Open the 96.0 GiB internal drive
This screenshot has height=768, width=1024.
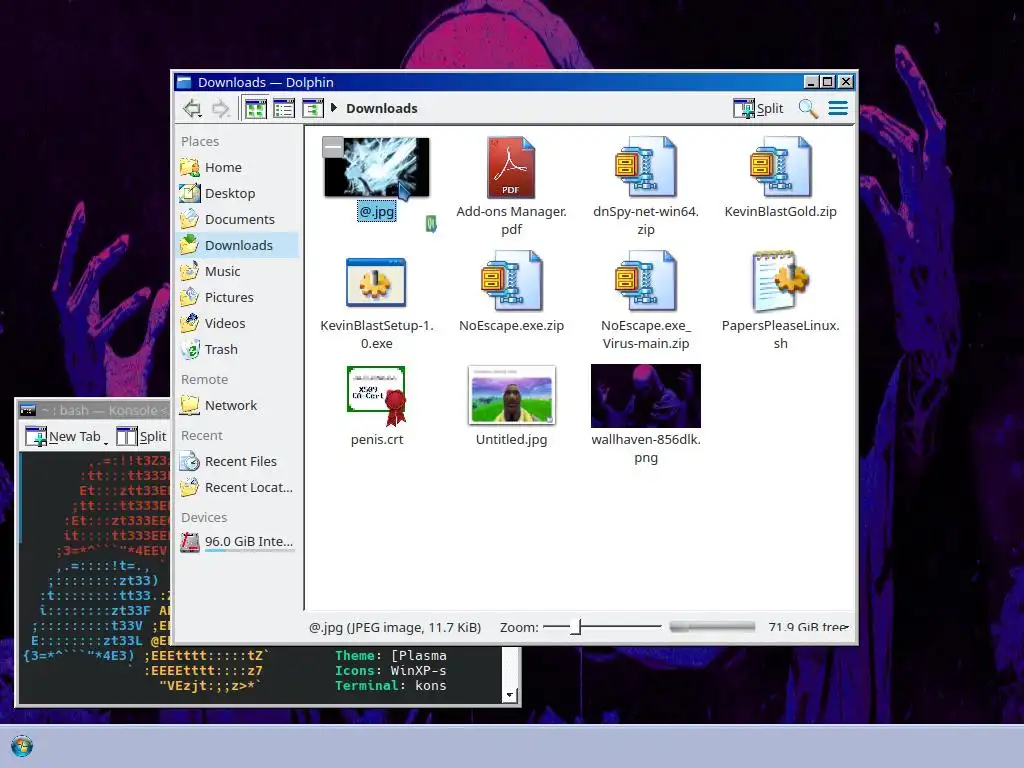tap(238, 542)
